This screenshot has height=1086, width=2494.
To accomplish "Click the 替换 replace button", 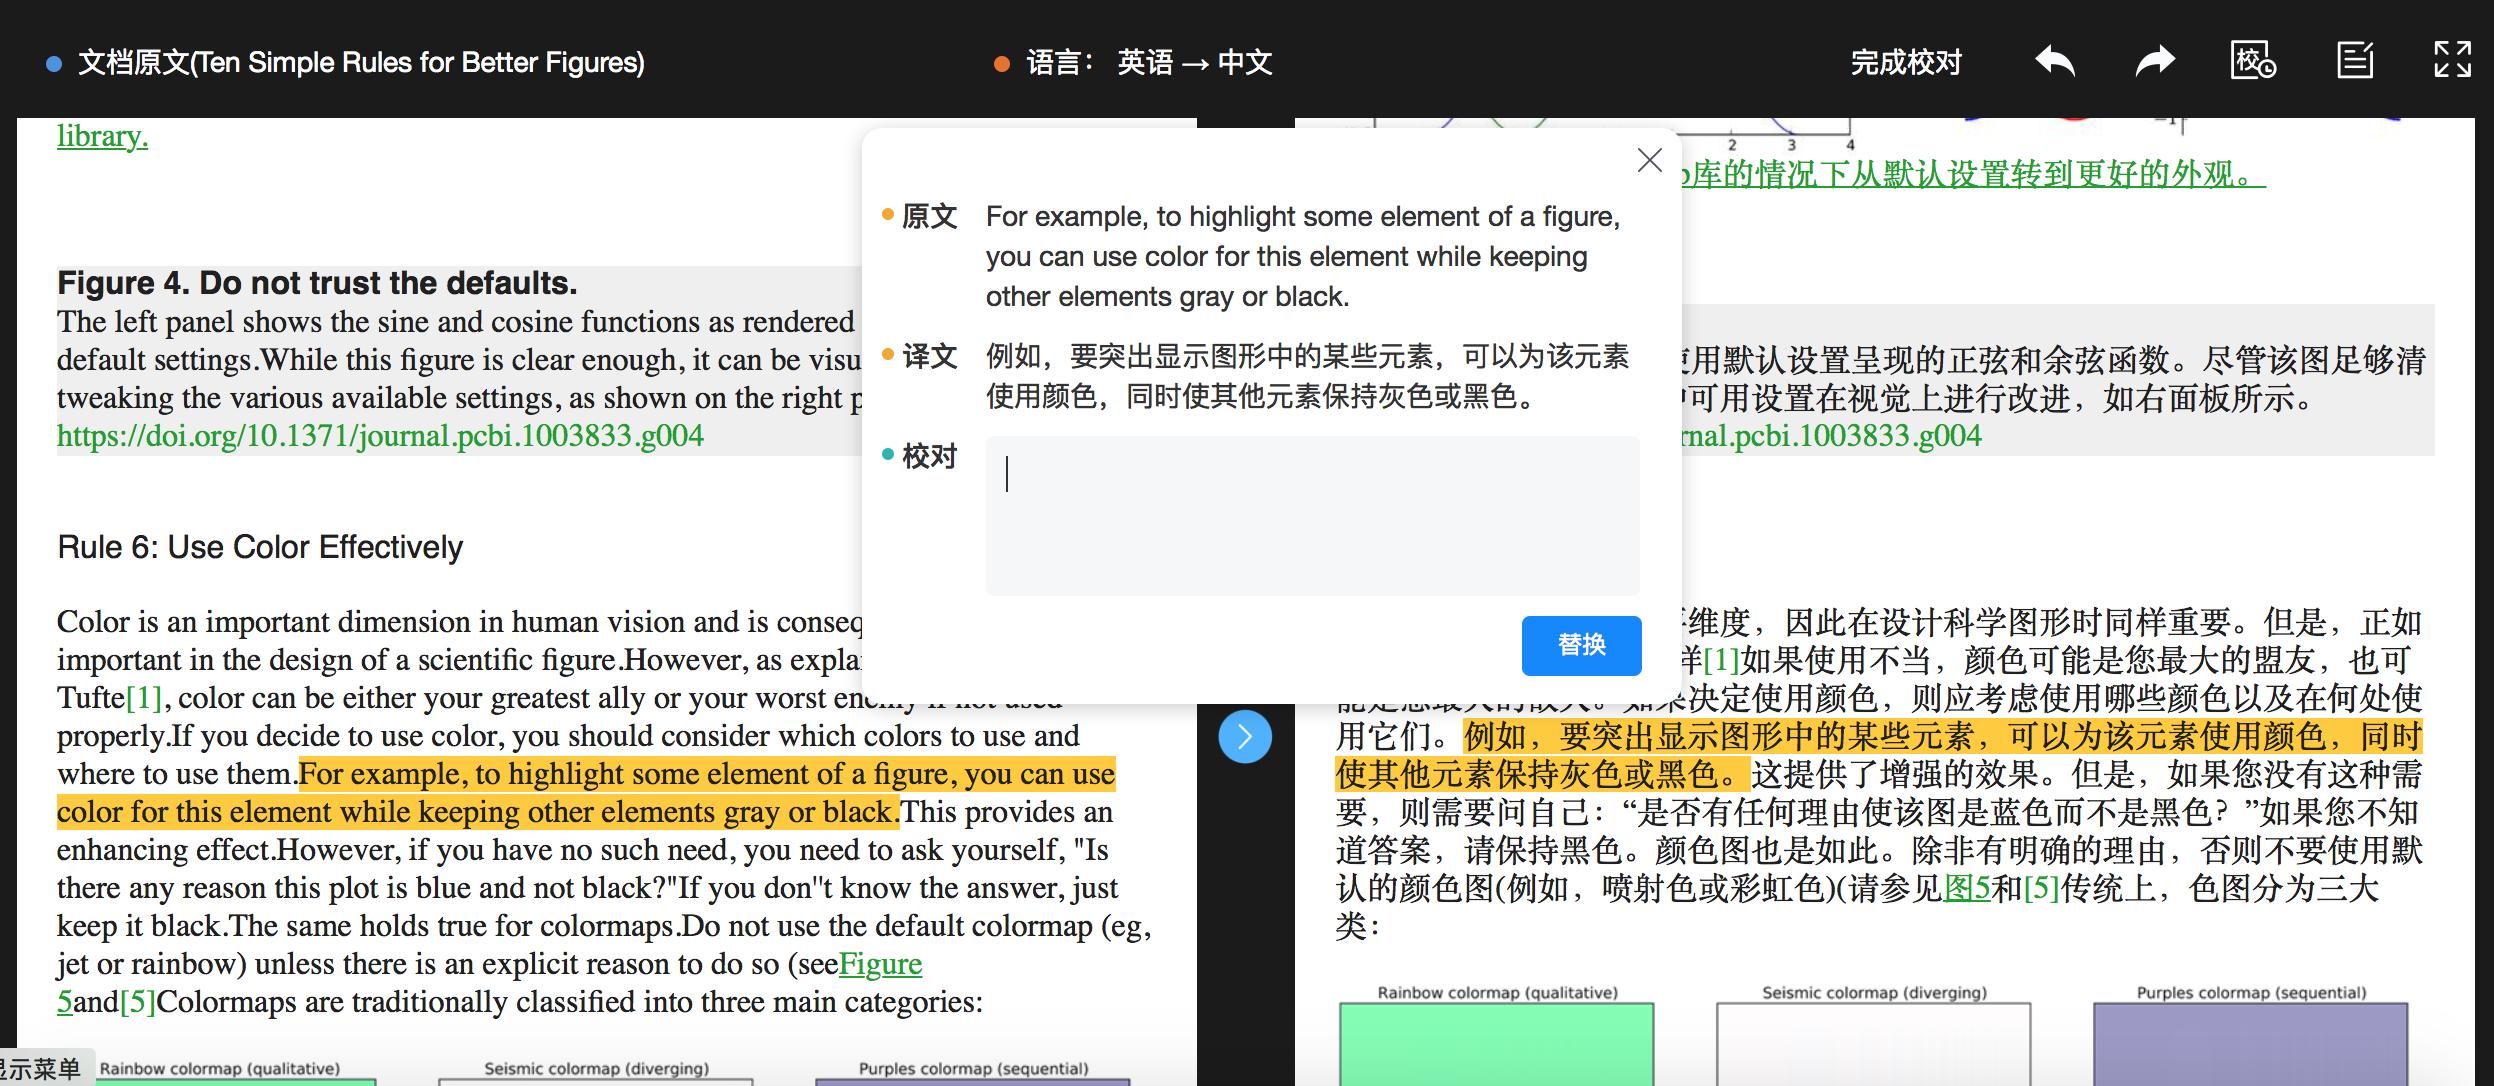I will coord(1580,645).
